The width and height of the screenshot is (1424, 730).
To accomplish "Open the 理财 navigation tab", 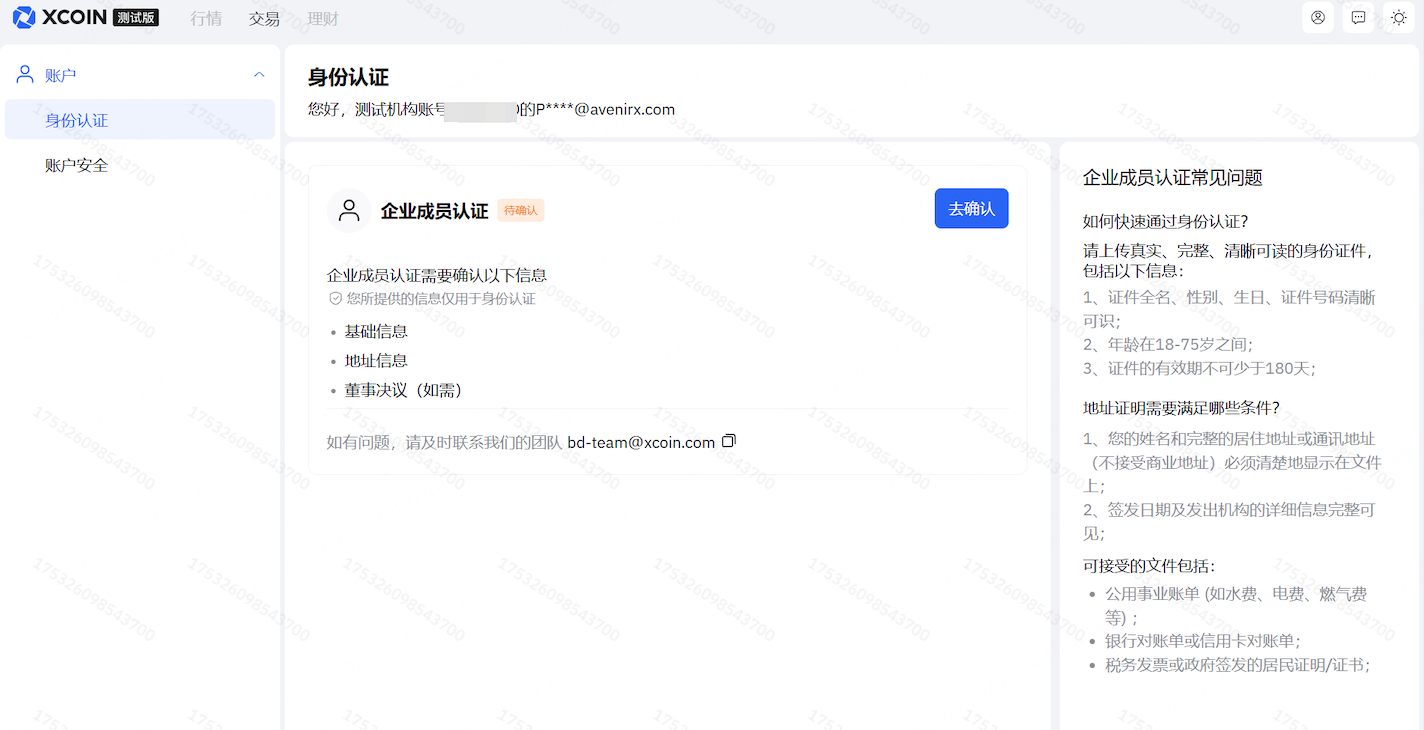I will point(322,18).
